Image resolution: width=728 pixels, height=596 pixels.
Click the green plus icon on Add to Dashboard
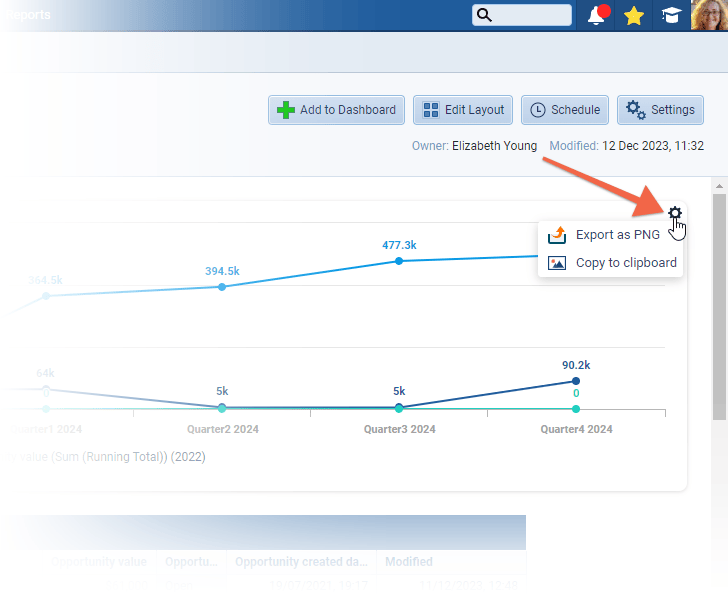pyautogui.click(x=285, y=110)
